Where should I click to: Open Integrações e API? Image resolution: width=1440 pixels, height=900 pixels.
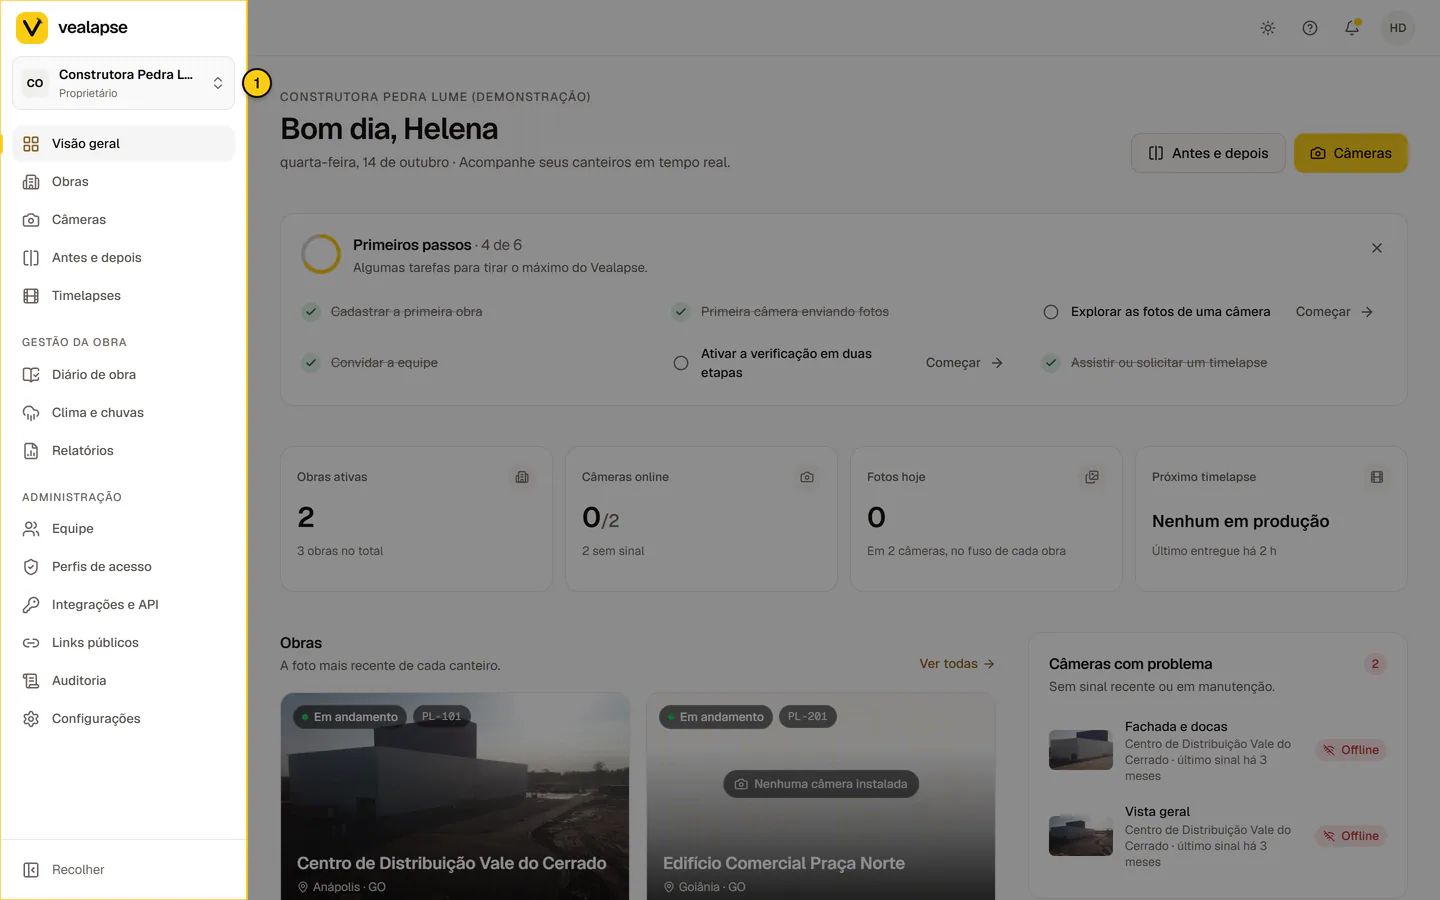pyautogui.click(x=123, y=604)
